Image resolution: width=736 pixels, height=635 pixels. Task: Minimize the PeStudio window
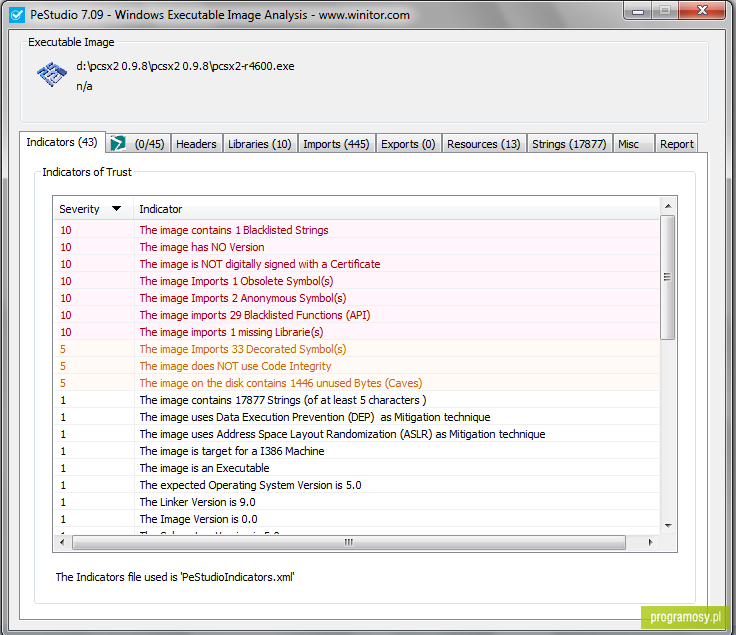pos(637,11)
